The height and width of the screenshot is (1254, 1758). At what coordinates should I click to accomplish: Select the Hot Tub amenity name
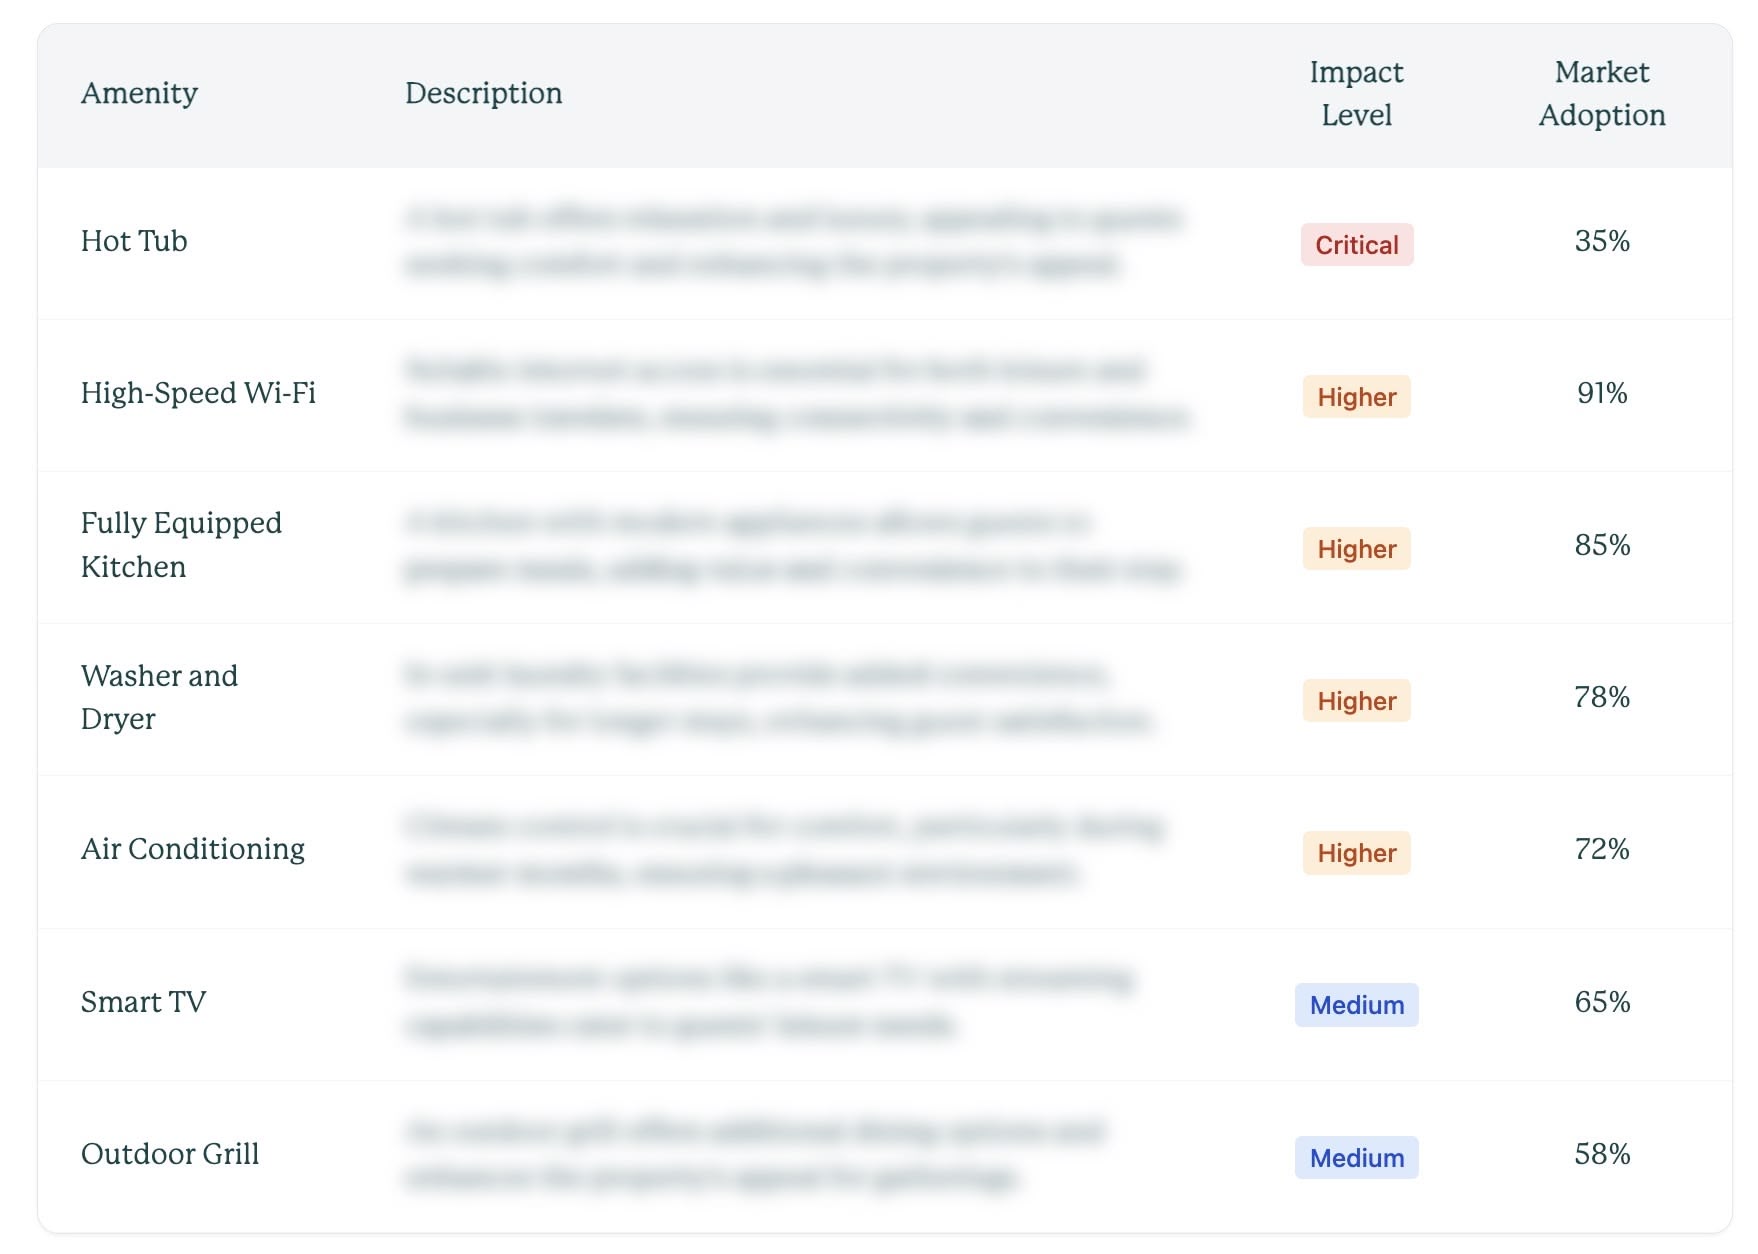pos(134,241)
